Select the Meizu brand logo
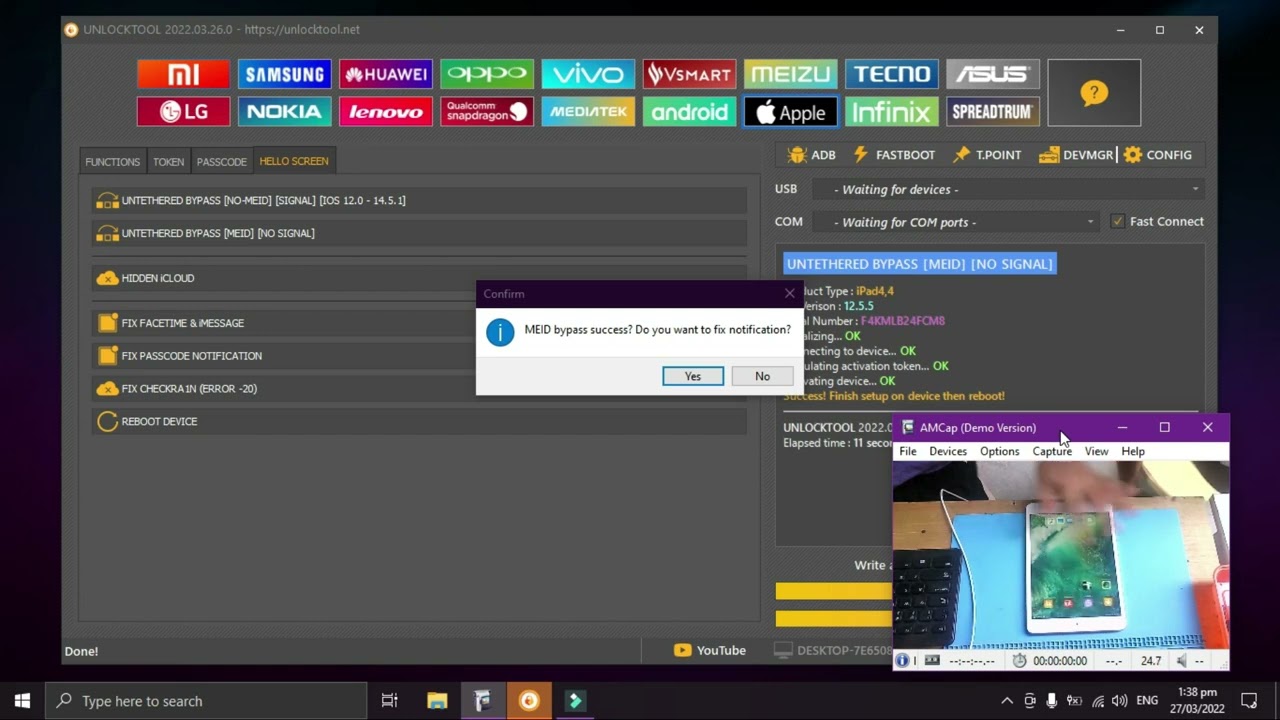 tap(790, 74)
